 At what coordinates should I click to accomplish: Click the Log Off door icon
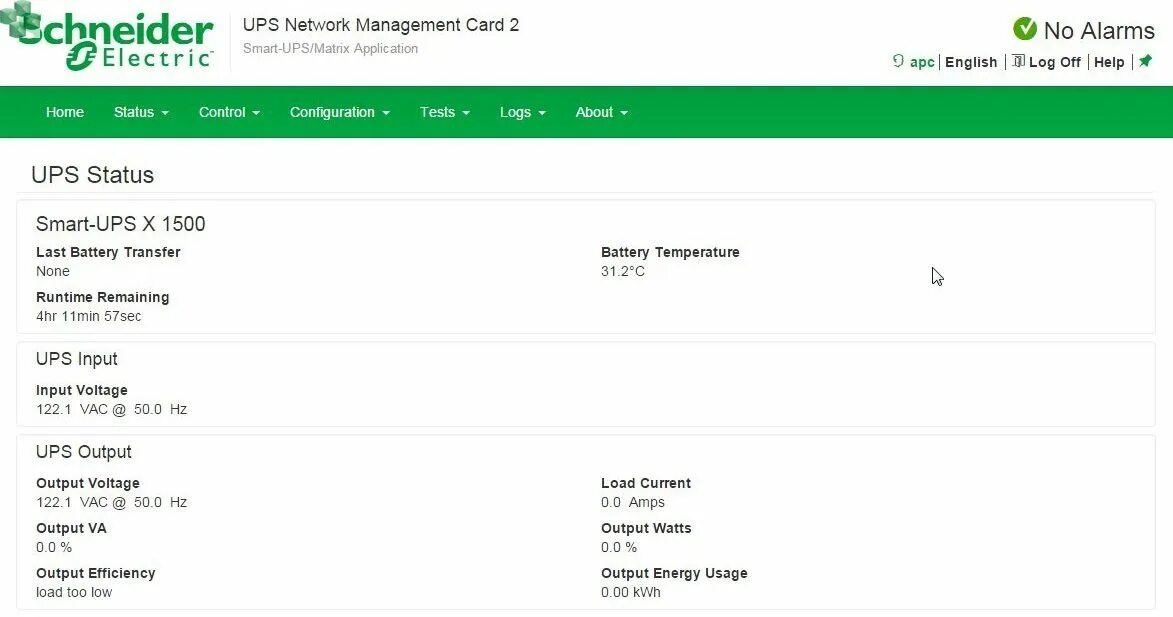click(1018, 61)
